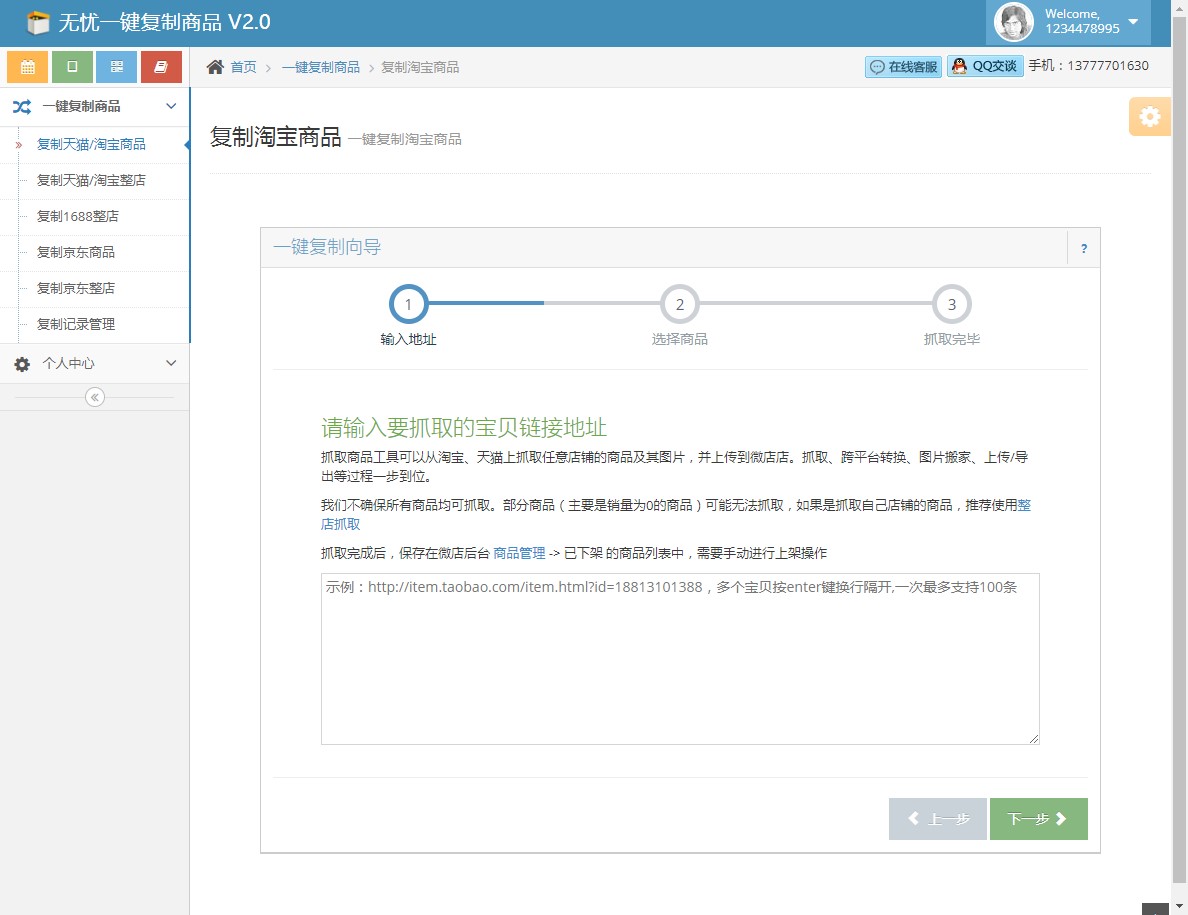Click the app logo box icon
This screenshot has height=915, width=1188.
[x=37, y=23]
